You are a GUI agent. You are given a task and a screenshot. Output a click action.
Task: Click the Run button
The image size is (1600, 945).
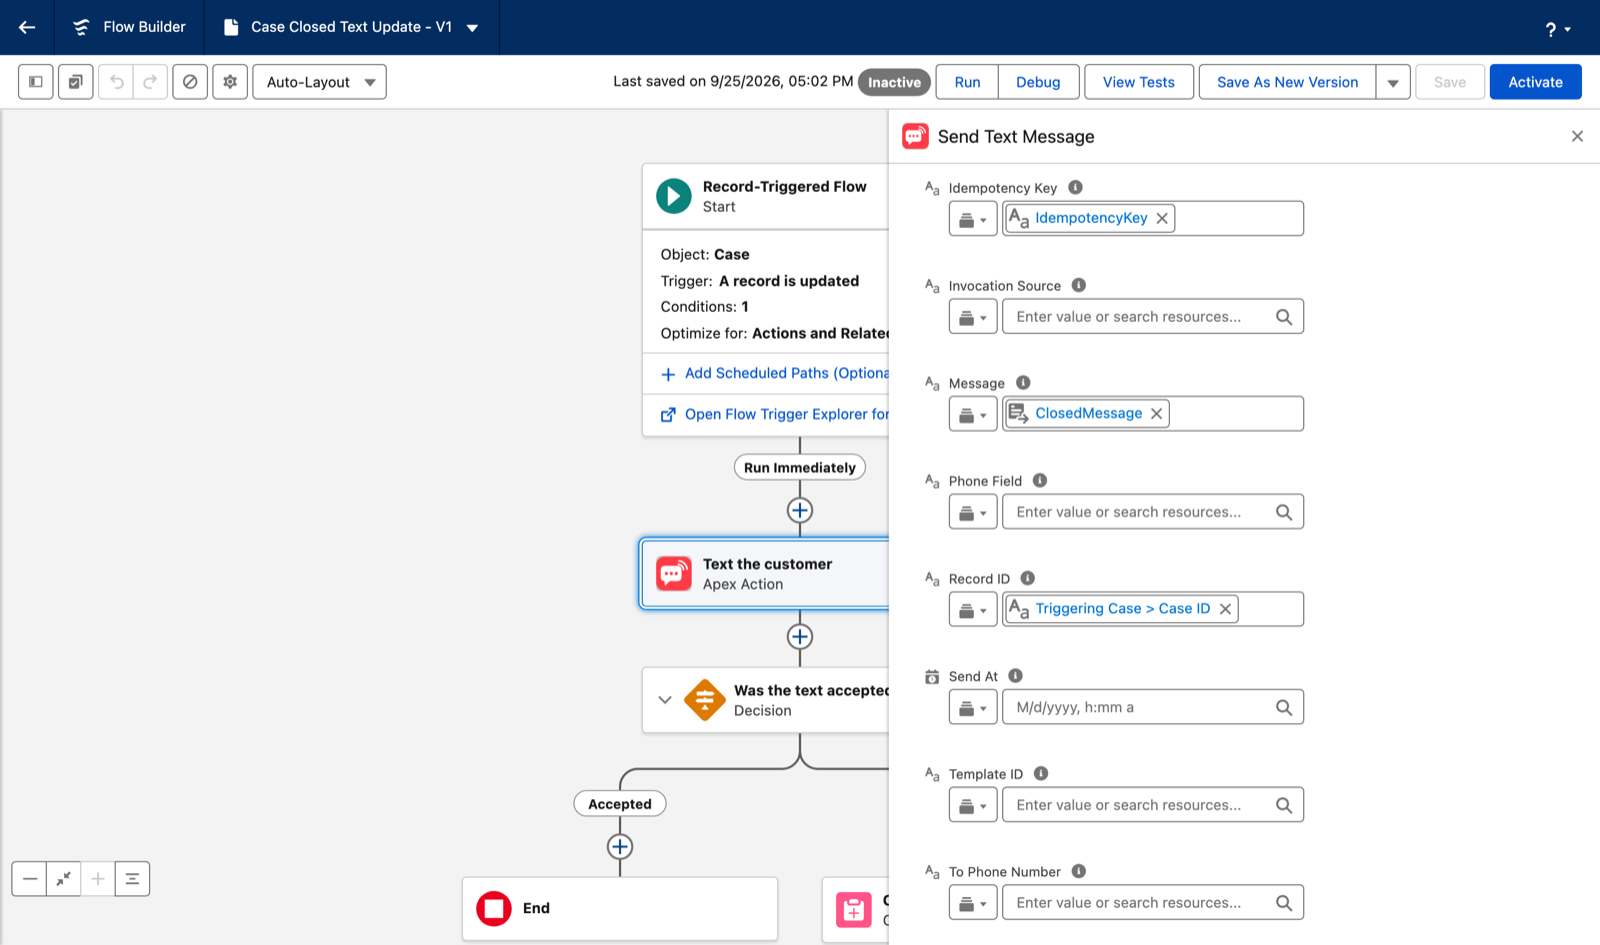[x=967, y=82]
